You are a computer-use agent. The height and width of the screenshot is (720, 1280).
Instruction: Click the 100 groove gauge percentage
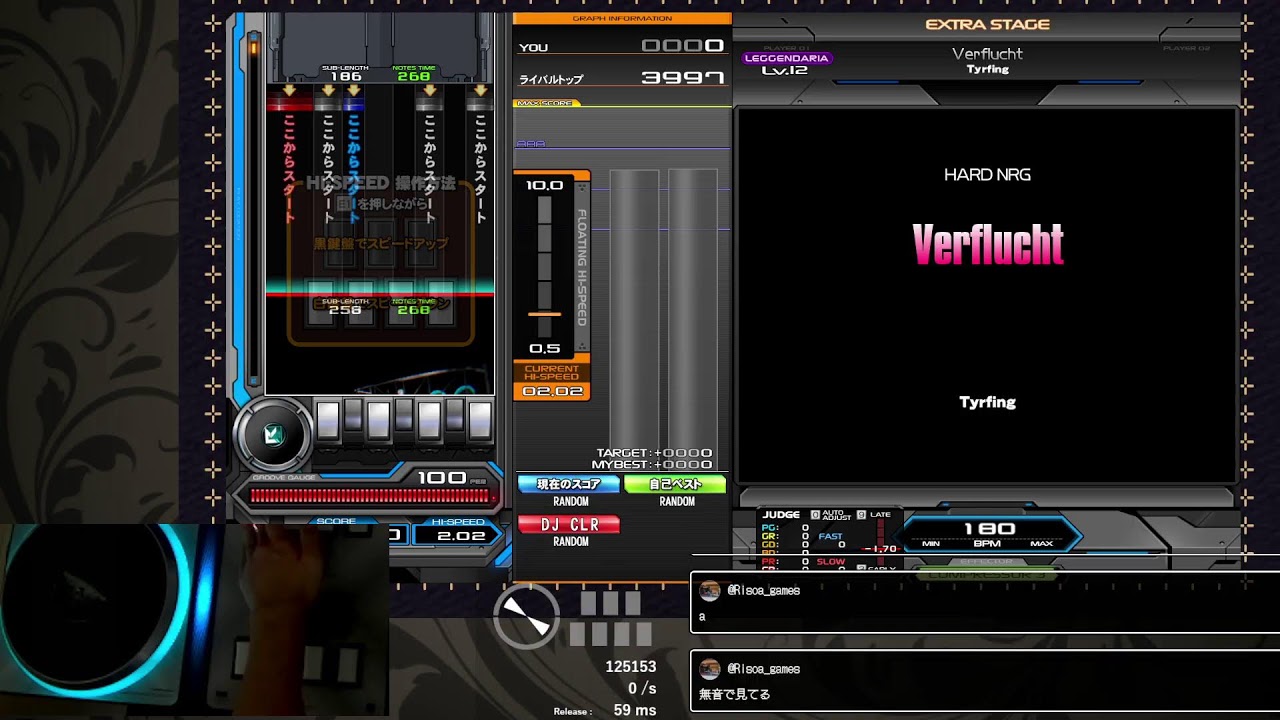[x=442, y=478]
